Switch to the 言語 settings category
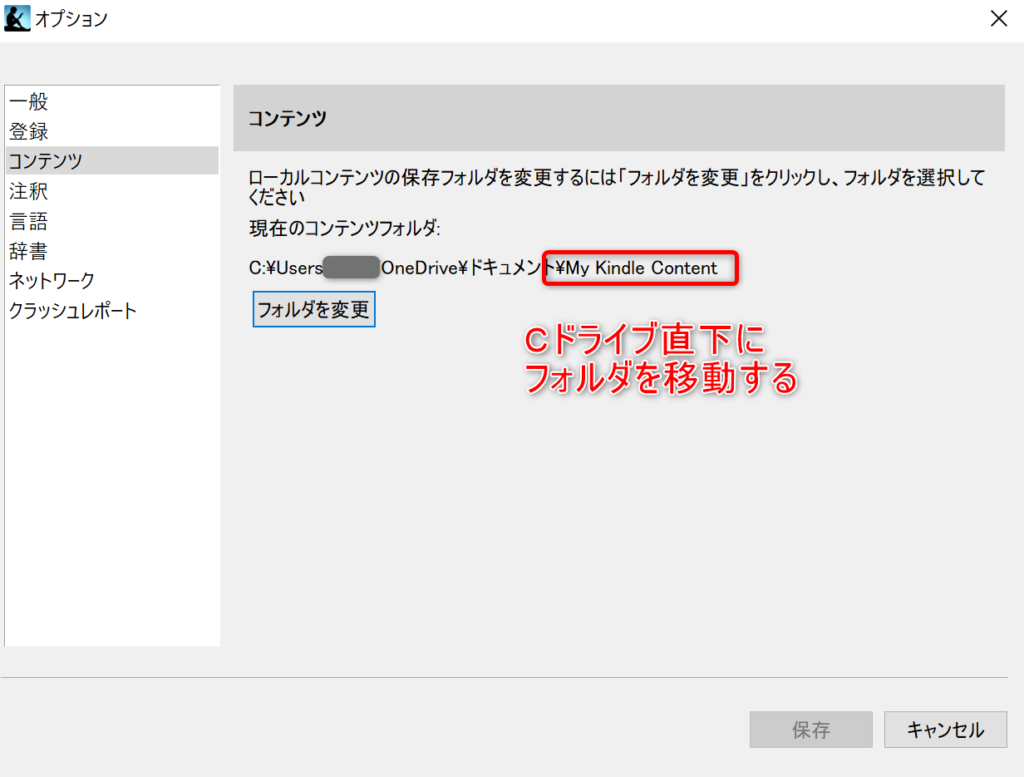Screen dimensions: 1024x777 (x=112, y=221)
